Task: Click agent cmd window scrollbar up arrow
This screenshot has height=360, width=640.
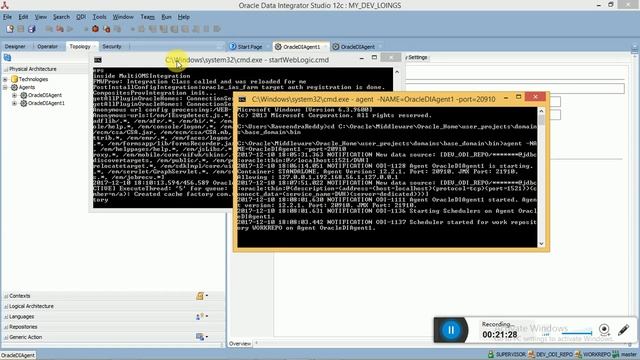Action: (542, 111)
